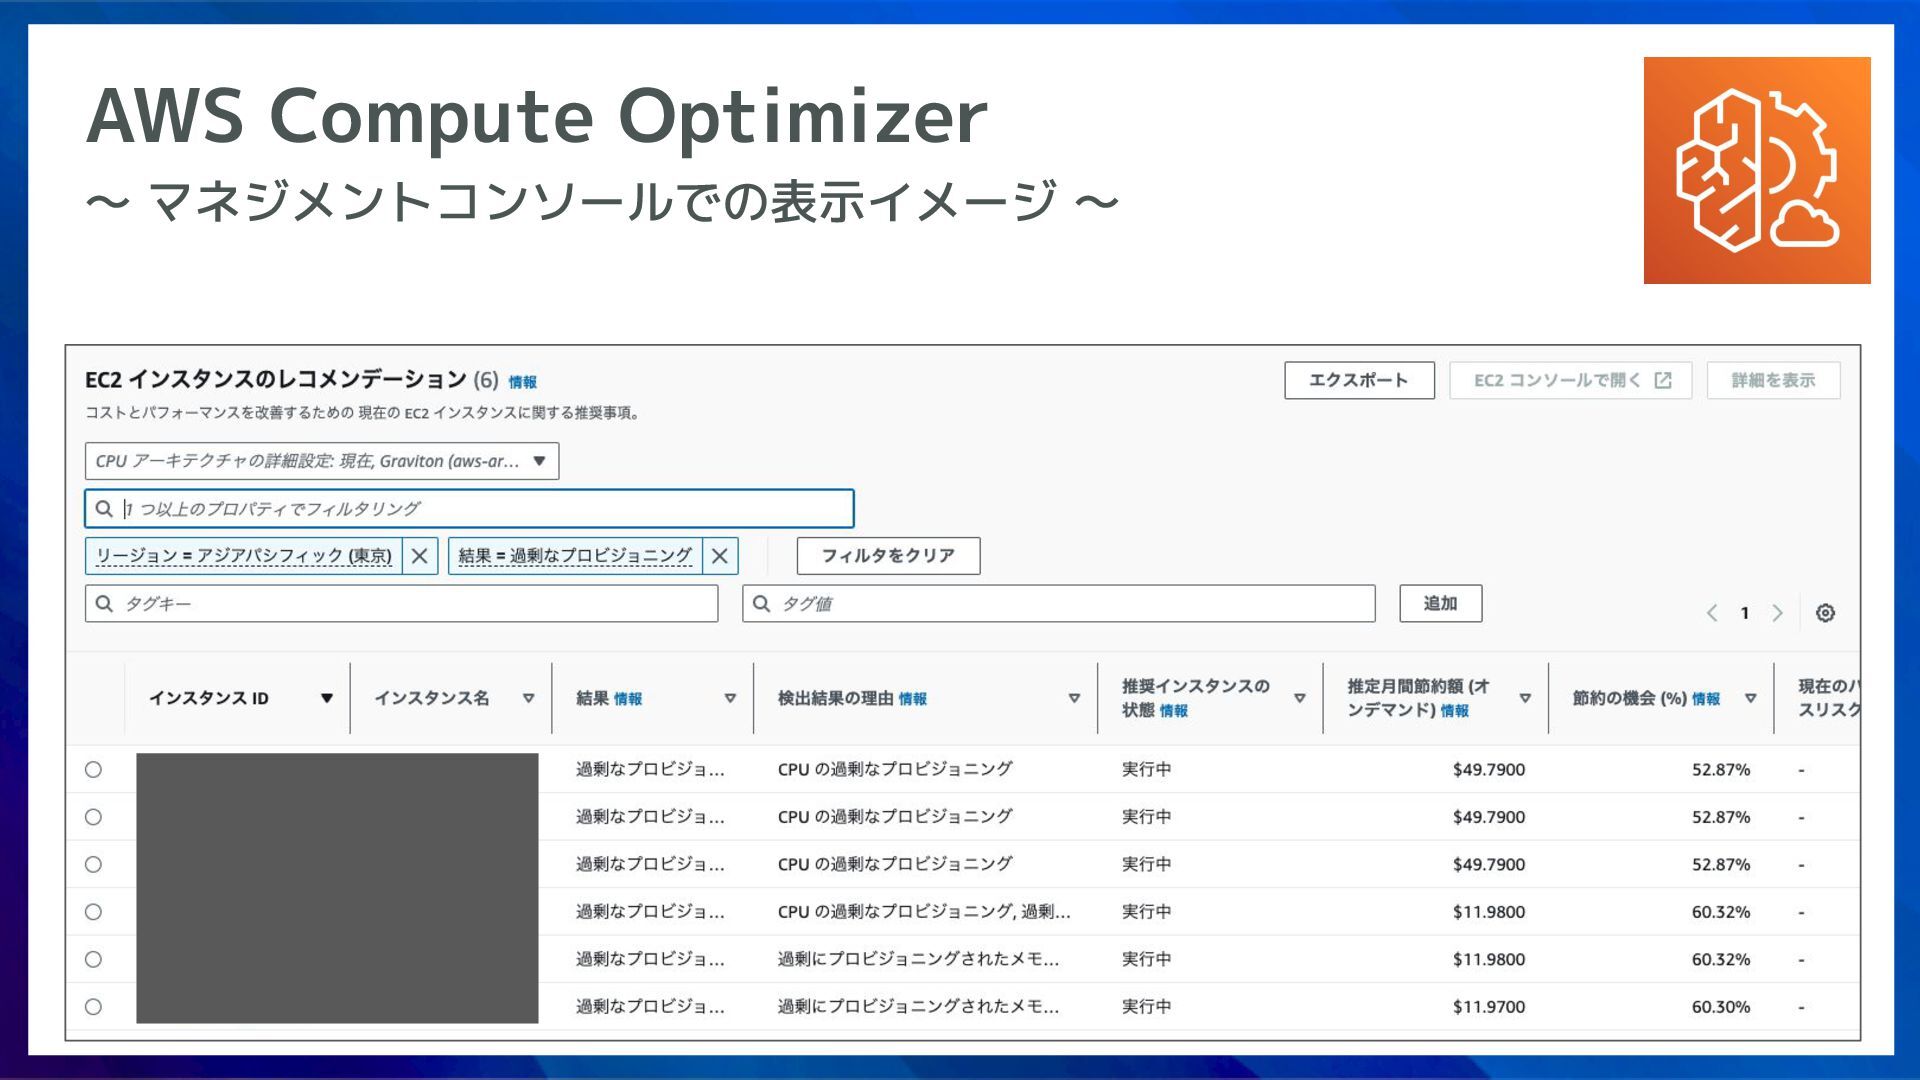Click page number 1 in pagination
Viewport: 1920px width, 1080px height.
coord(1745,613)
